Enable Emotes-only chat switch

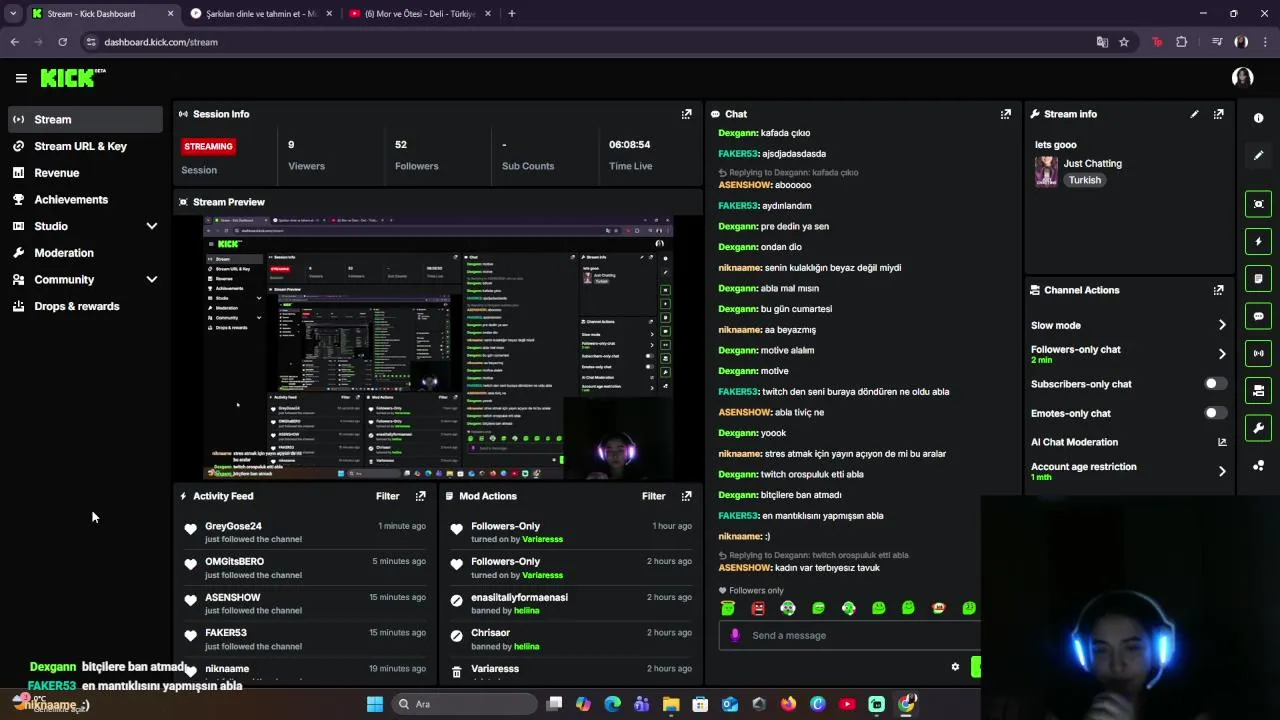click(x=1215, y=413)
